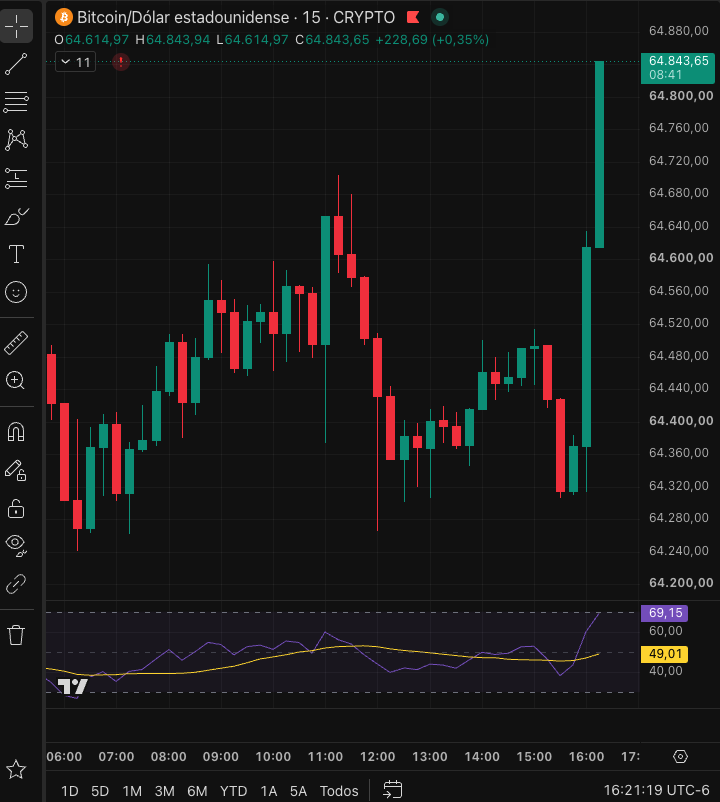Activate the zoom in tool
The image size is (720, 802).
point(15,381)
